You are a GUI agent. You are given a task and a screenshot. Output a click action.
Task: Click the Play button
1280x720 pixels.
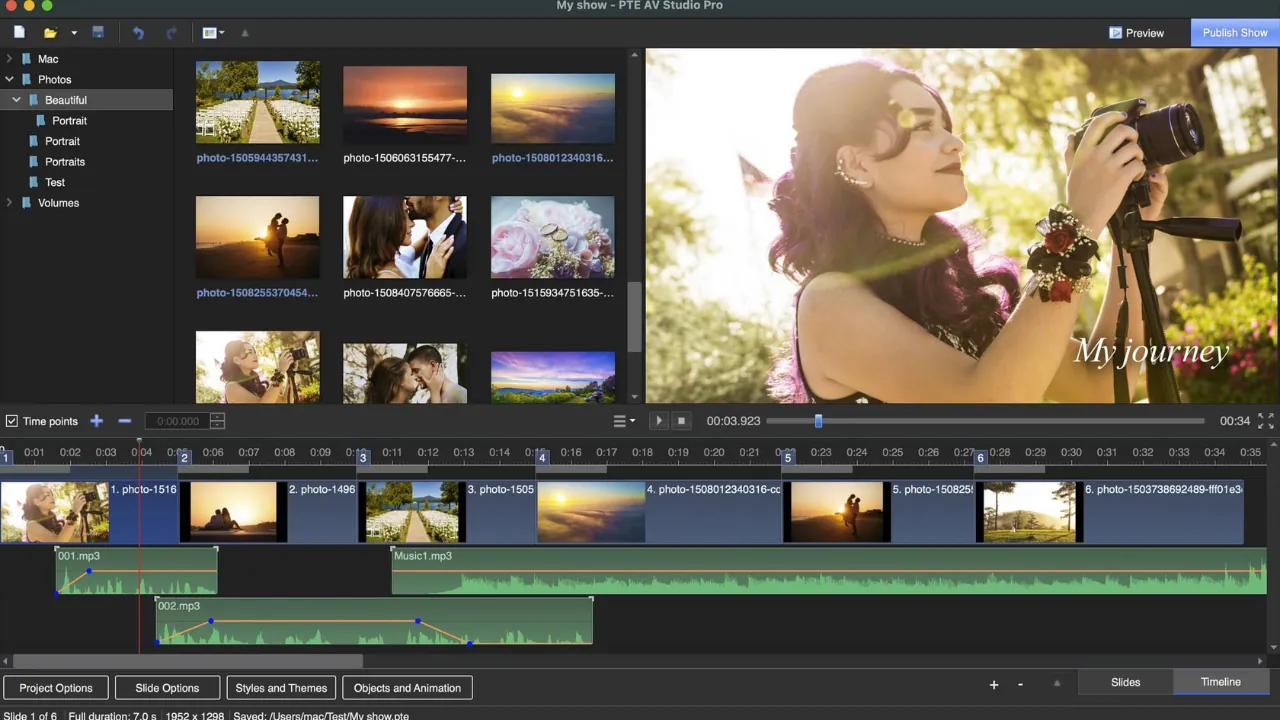658,421
